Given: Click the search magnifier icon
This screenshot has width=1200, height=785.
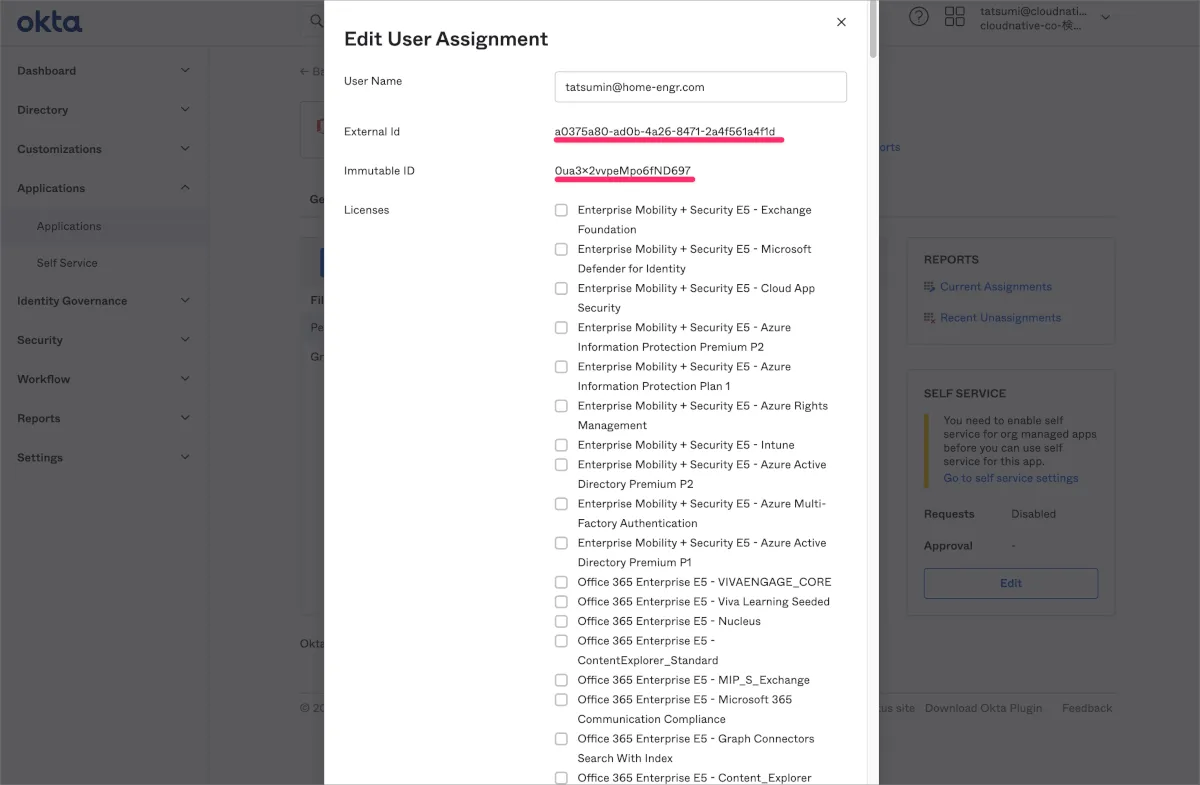Looking at the screenshot, I should click(x=316, y=20).
